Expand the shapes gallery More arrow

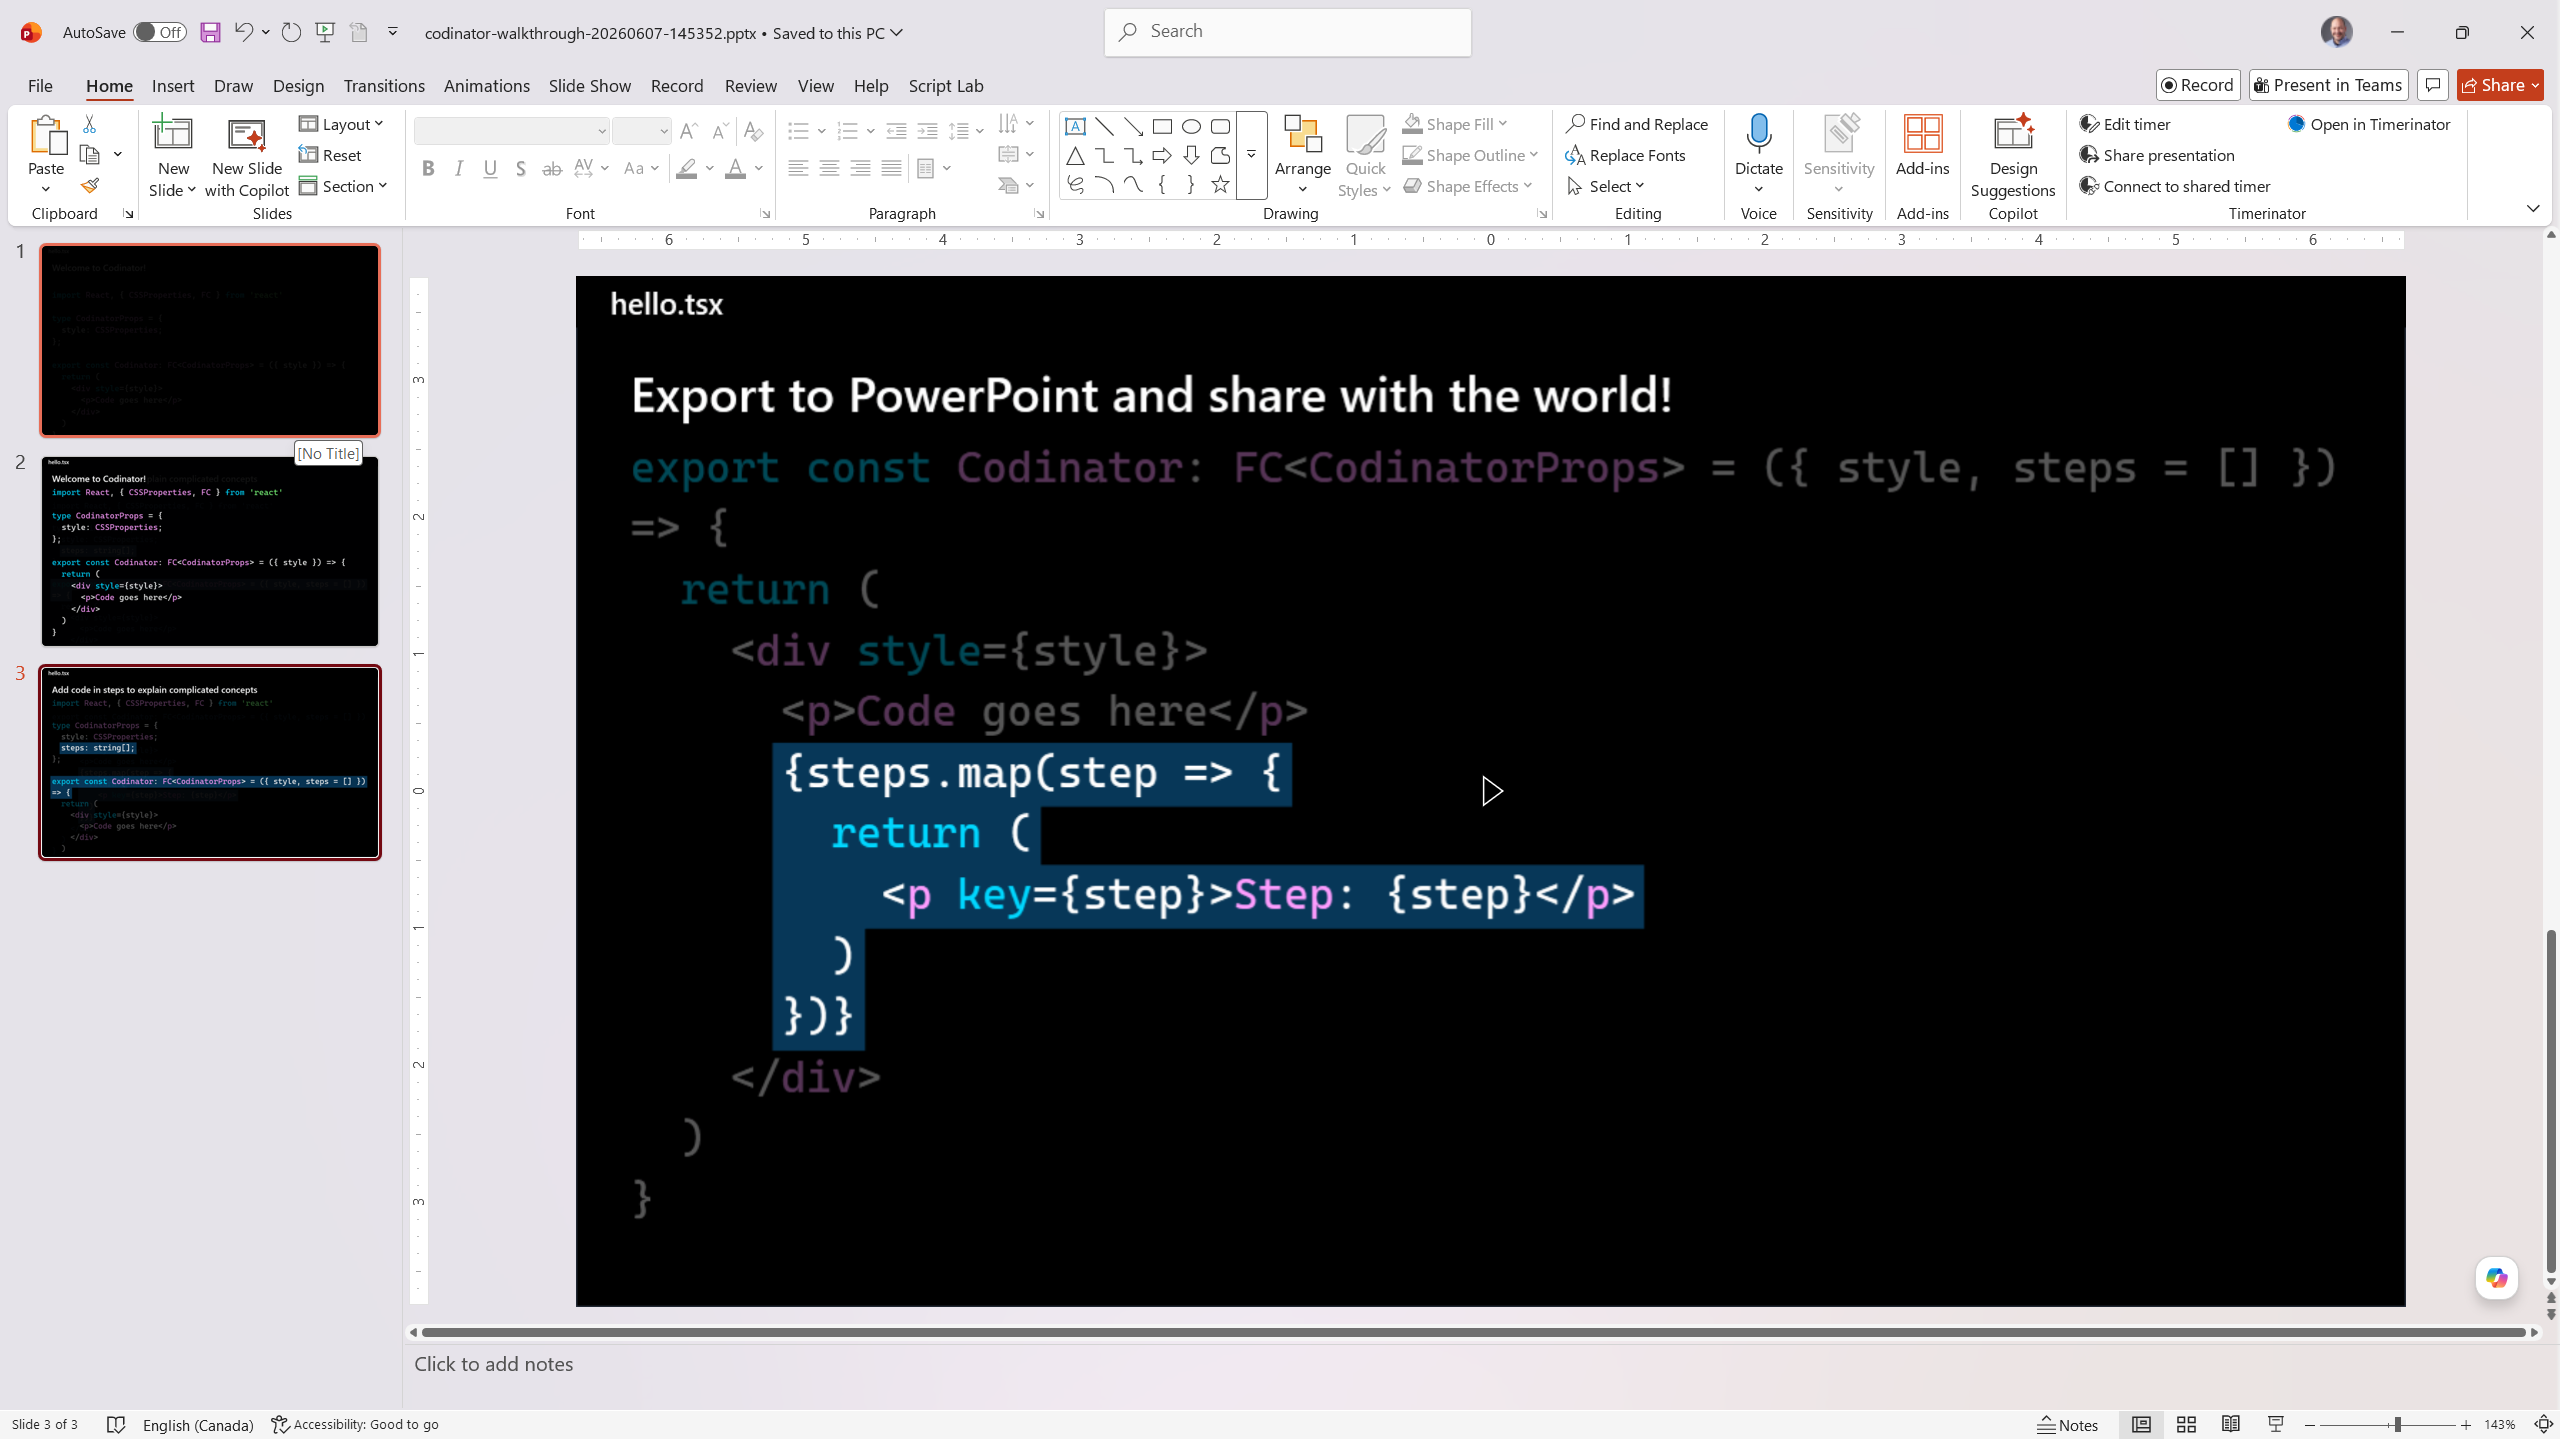pos(1251,155)
